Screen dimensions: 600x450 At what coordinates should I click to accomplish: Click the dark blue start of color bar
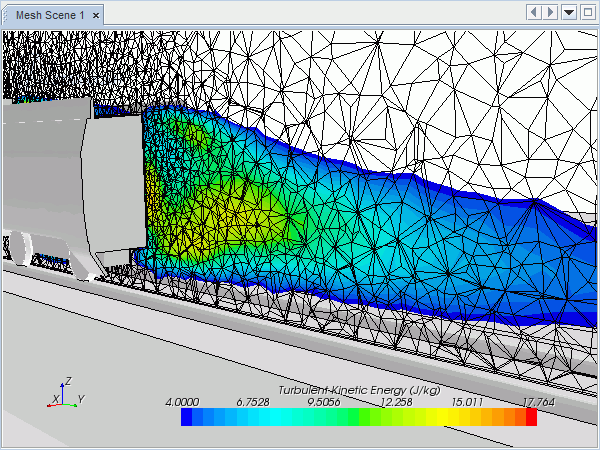coord(187,418)
